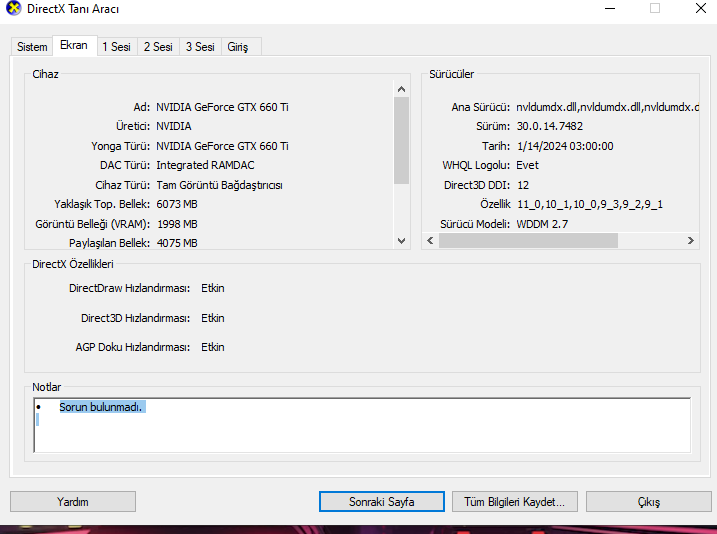Click the AGP Doku Hızlandırması 'Etkin' value
Screen dimensions: 717x534
213,347
